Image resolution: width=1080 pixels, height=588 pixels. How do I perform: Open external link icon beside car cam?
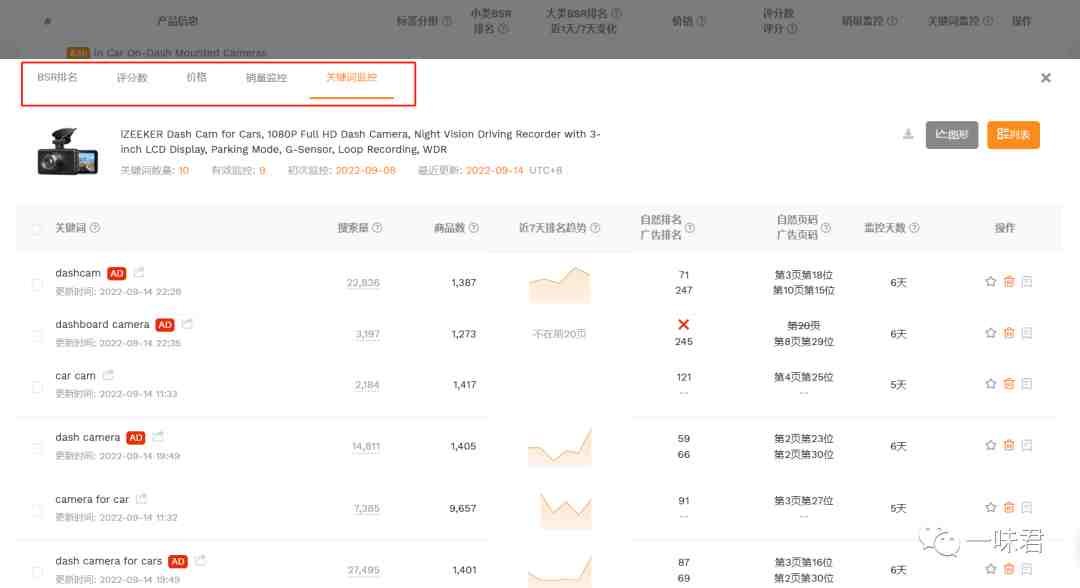pyautogui.click(x=108, y=375)
